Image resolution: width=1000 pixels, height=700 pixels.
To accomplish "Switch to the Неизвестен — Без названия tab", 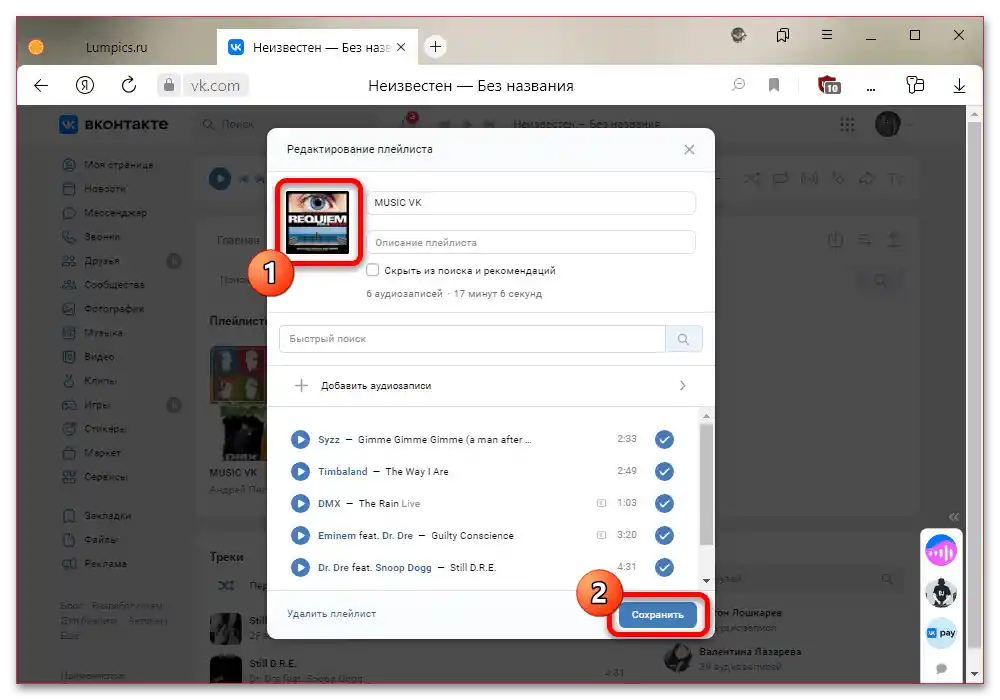I will (x=317, y=47).
